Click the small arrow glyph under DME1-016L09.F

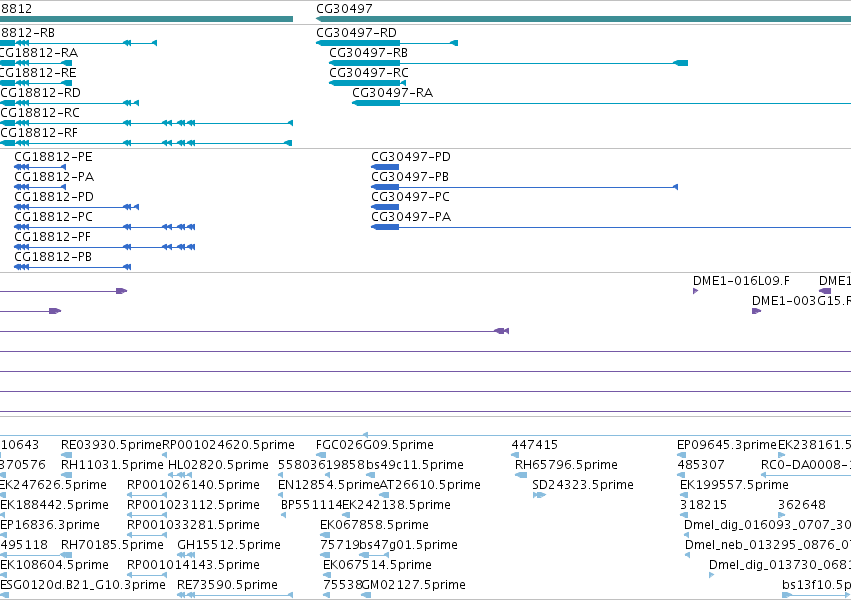695,291
